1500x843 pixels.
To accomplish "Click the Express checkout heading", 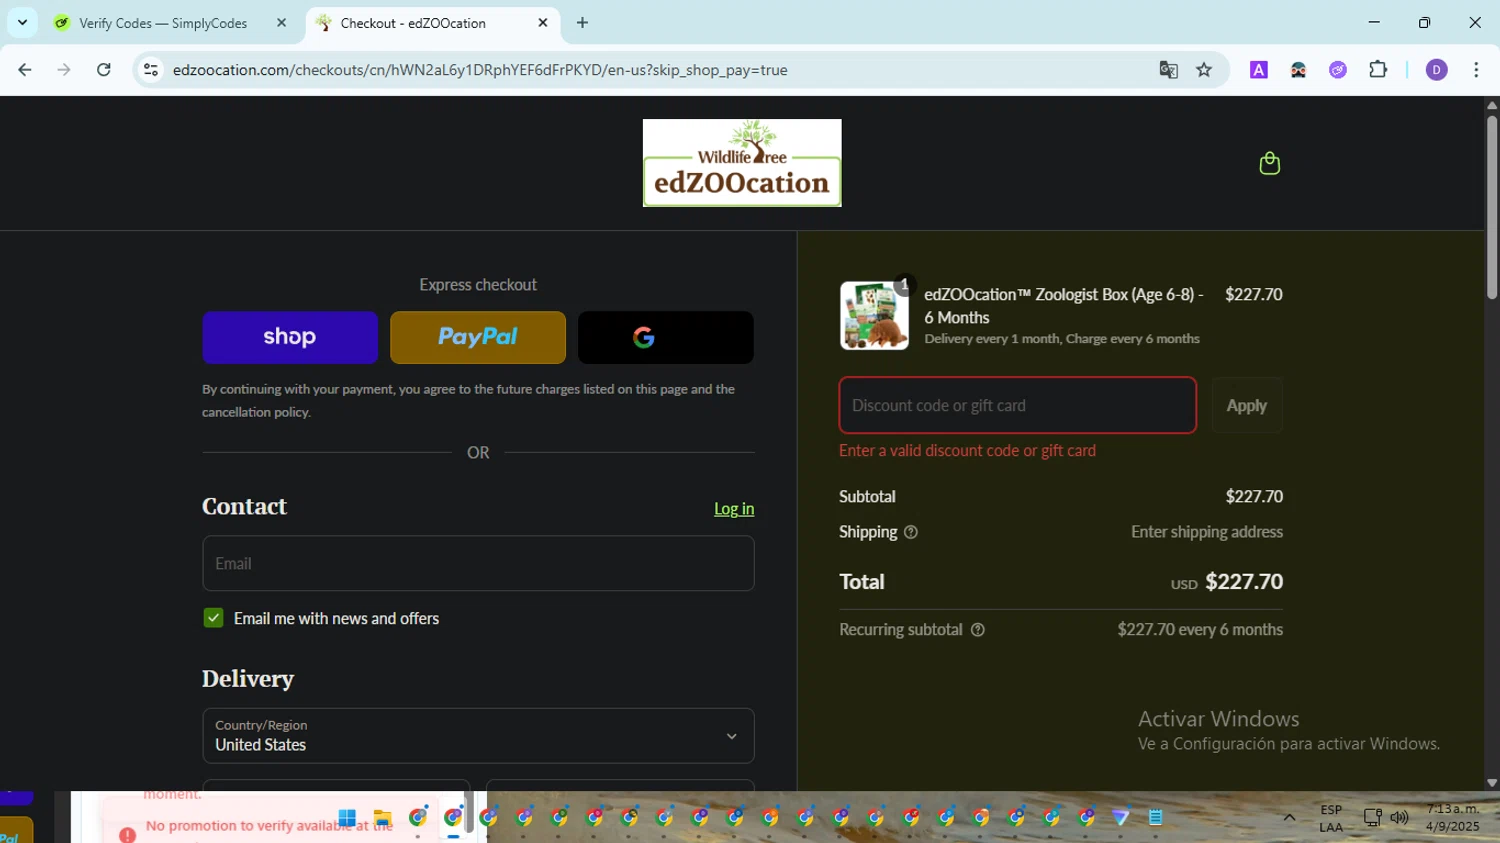I will point(478,285).
